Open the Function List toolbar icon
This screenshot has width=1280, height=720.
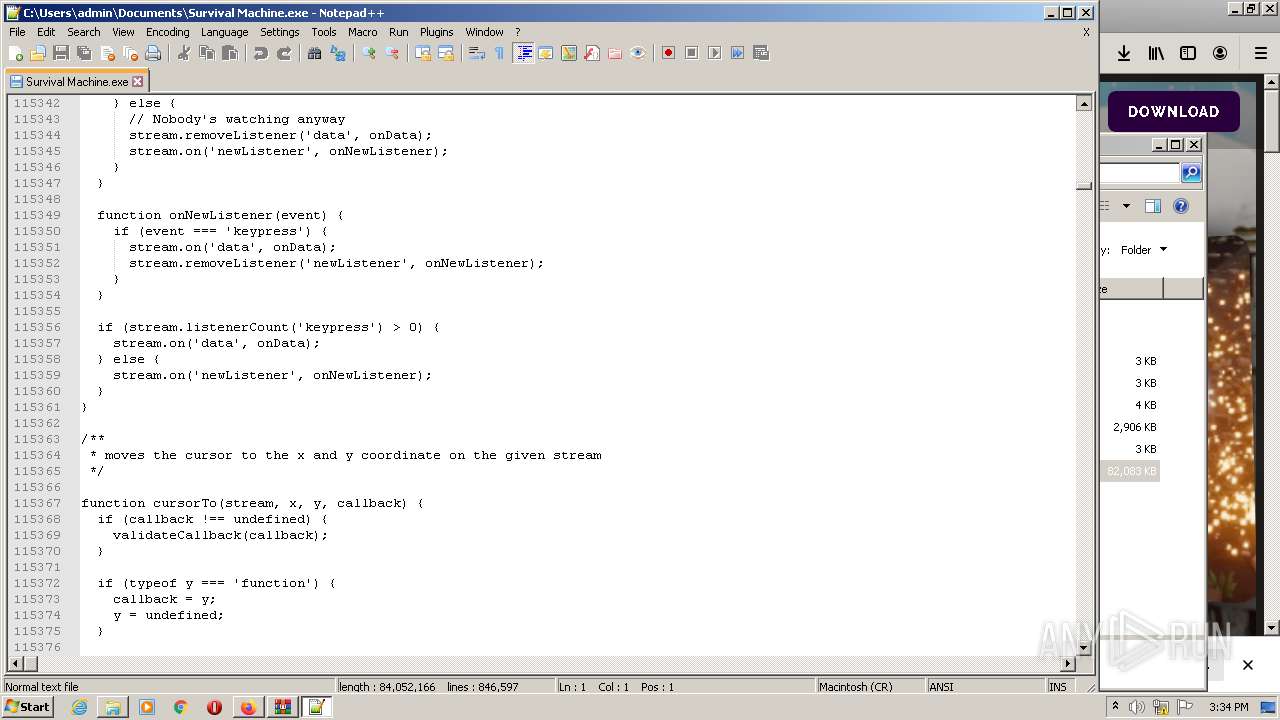[592, 53]
